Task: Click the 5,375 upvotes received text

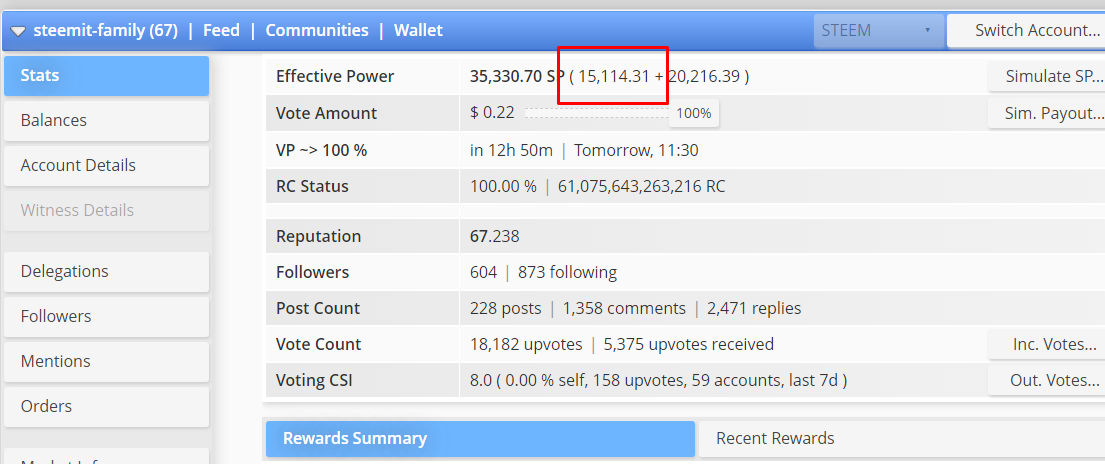Action: pyautogui.click(x=689, y=344)
